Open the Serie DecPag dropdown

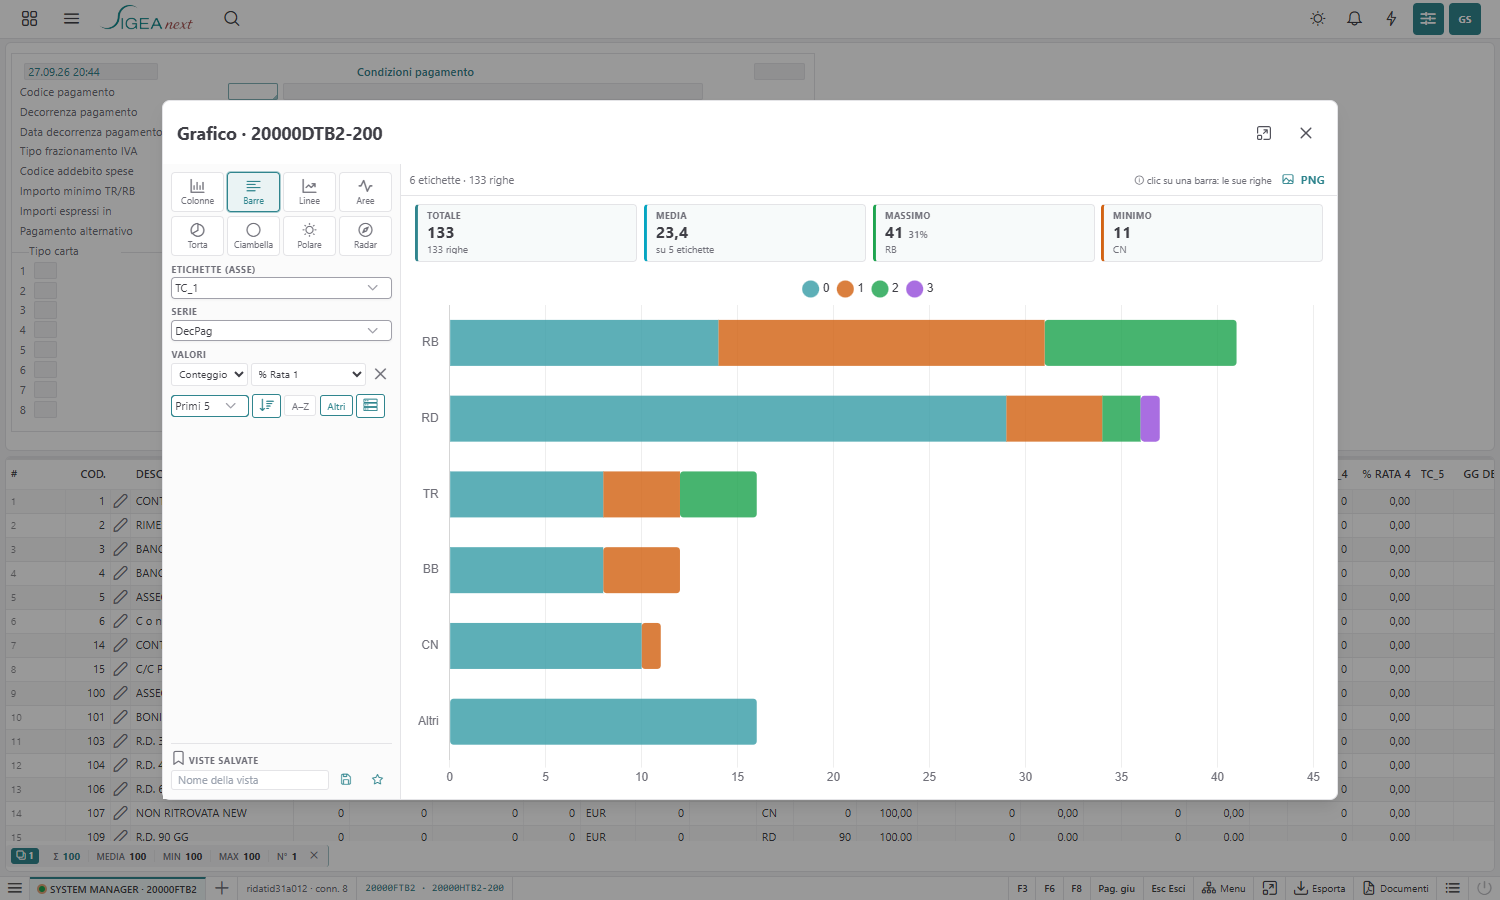pos(281,331)
